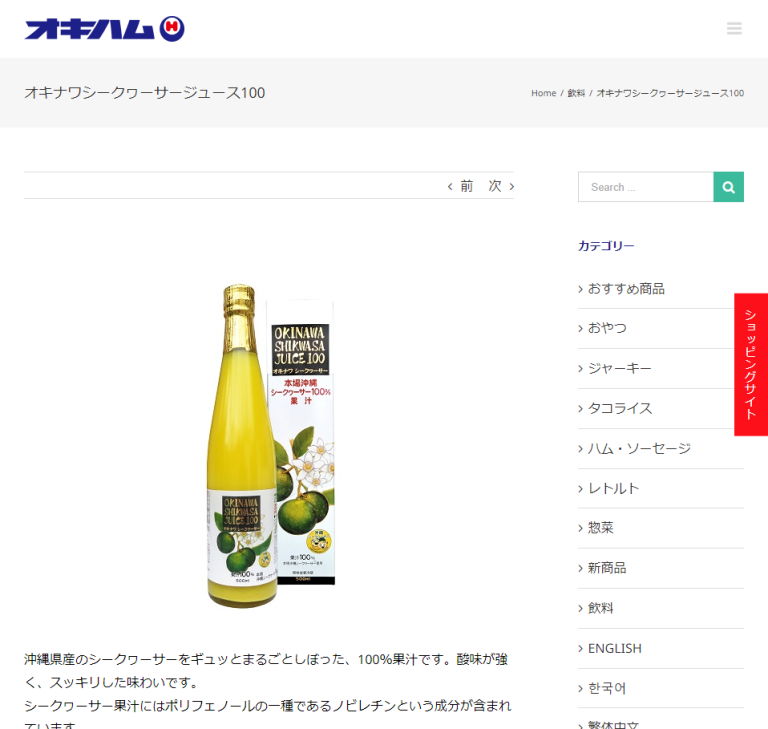The width and height of the screenshot is (768, 729).
Task: Switch to the 한국어 category link
Action: (607, 688)
